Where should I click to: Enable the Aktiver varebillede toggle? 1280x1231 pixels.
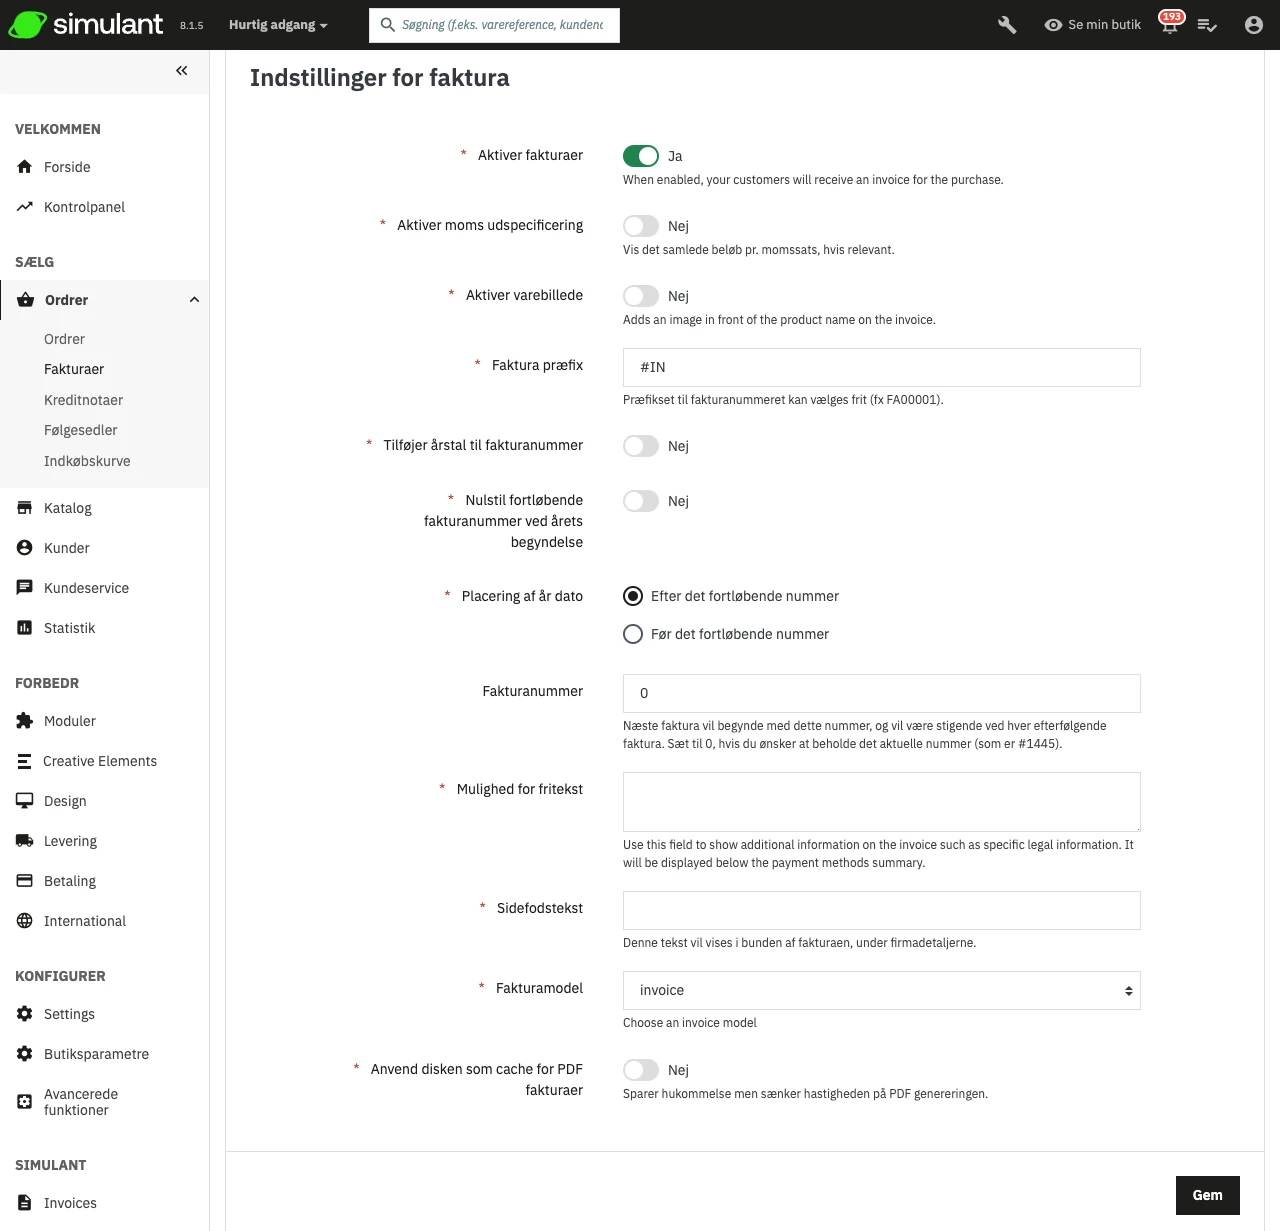pyautogui.click(x=641, y=296)
